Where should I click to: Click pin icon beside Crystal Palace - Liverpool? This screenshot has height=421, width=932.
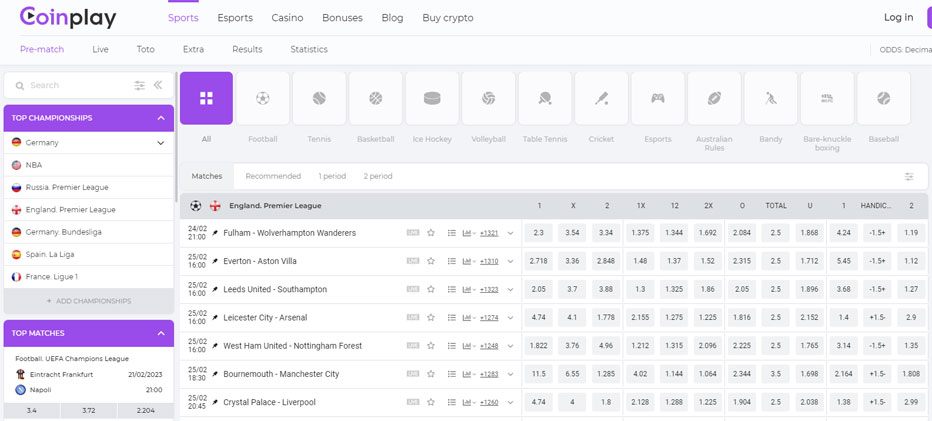coord(215,403)
